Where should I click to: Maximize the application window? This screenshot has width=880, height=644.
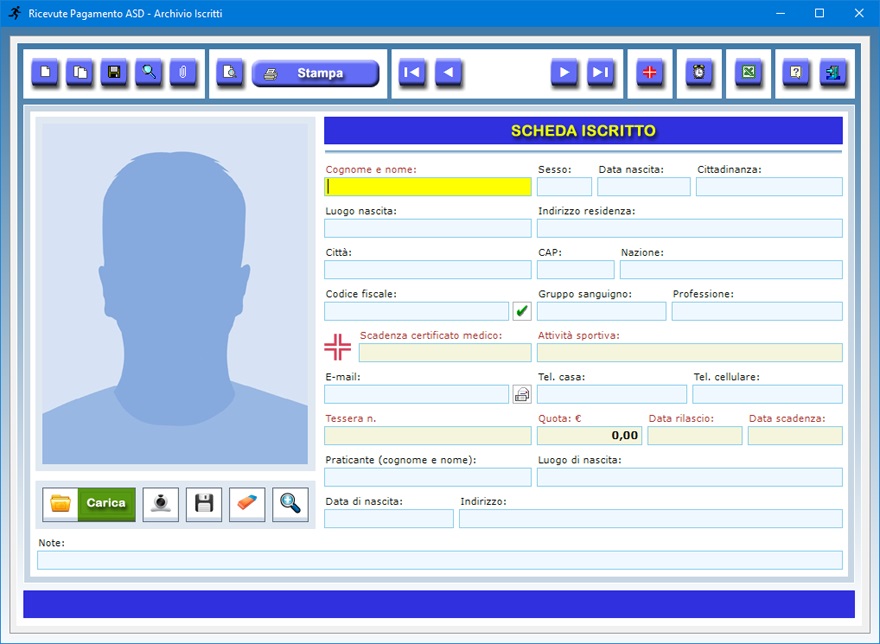(x=819, y=13)
